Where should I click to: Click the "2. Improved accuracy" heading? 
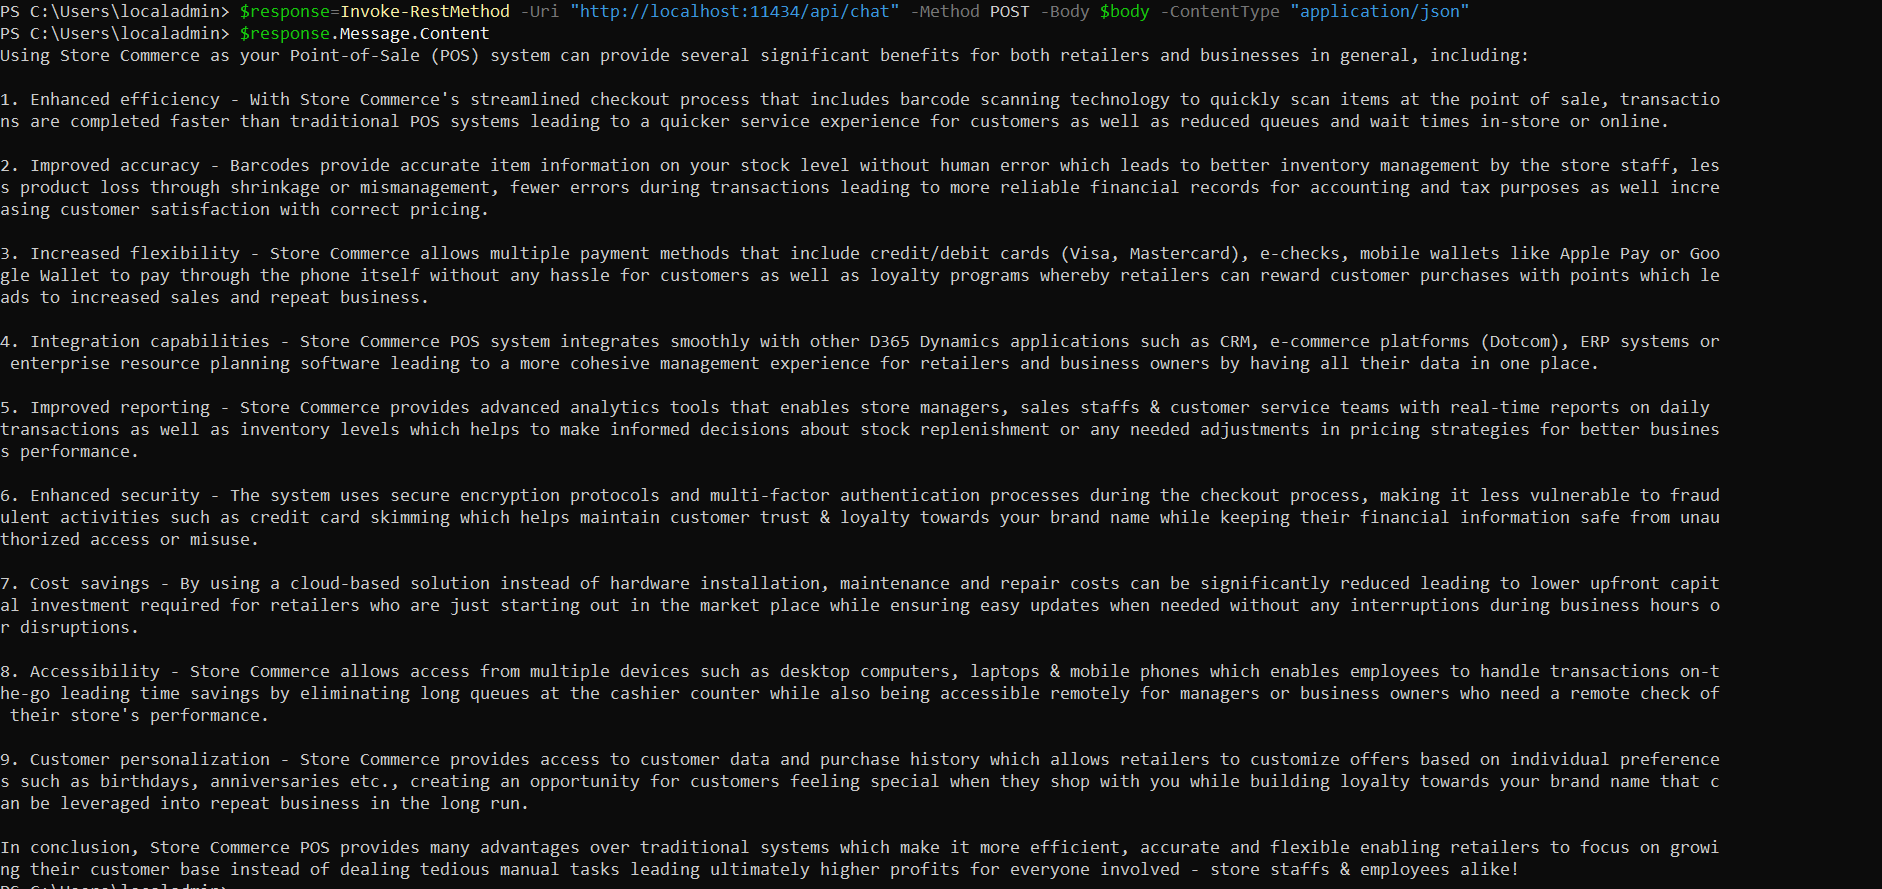click(x=100, y=166)
